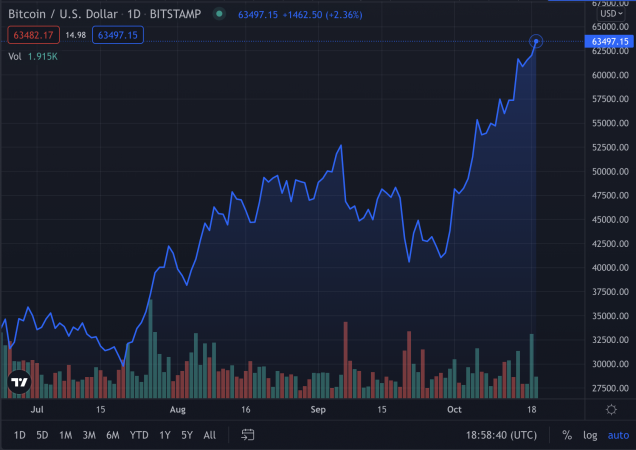Viewport: 636px width, 450px height.
Task: Click the 60000.00 price axis label
Action: click(x=610, y=75)
